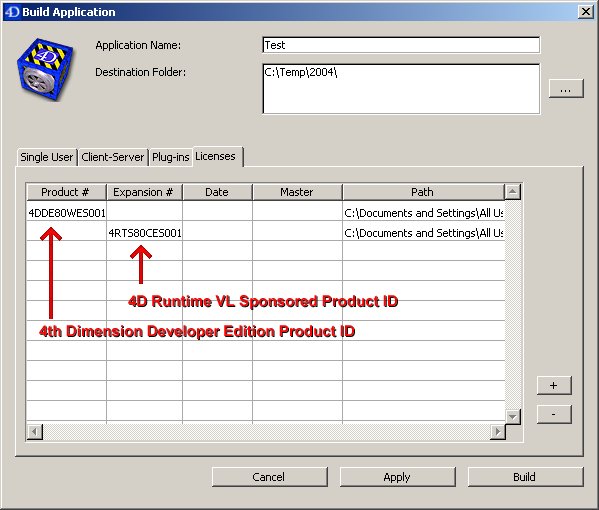This screenshot has height=510, width=599.
Task: Click the license list horizontal scrollbar track
Action: pyautogui.click(x=266, y=432)
